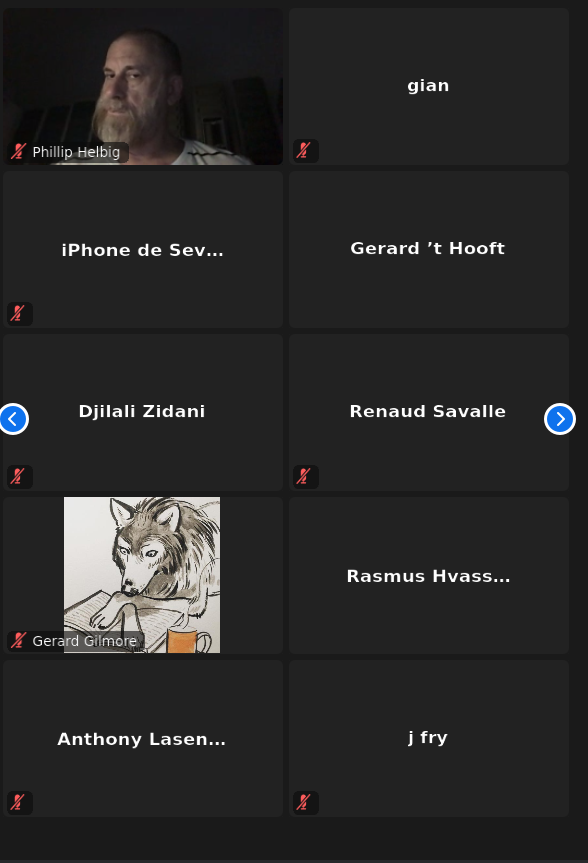Image resolution: width=588 pixels, height=863 pixels.
Task: Click muted mic icon beside Phillip Helbig name
Action: pyautogui.click(x=19, y=151)
